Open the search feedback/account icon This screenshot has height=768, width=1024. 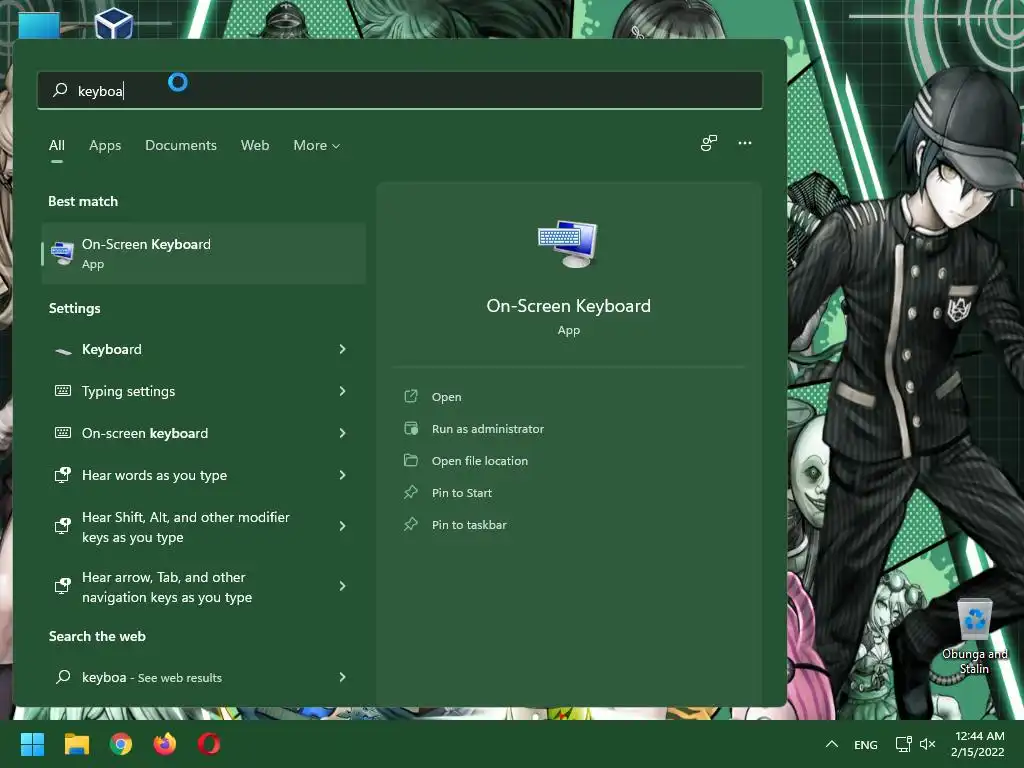click(x=709, y=143)
